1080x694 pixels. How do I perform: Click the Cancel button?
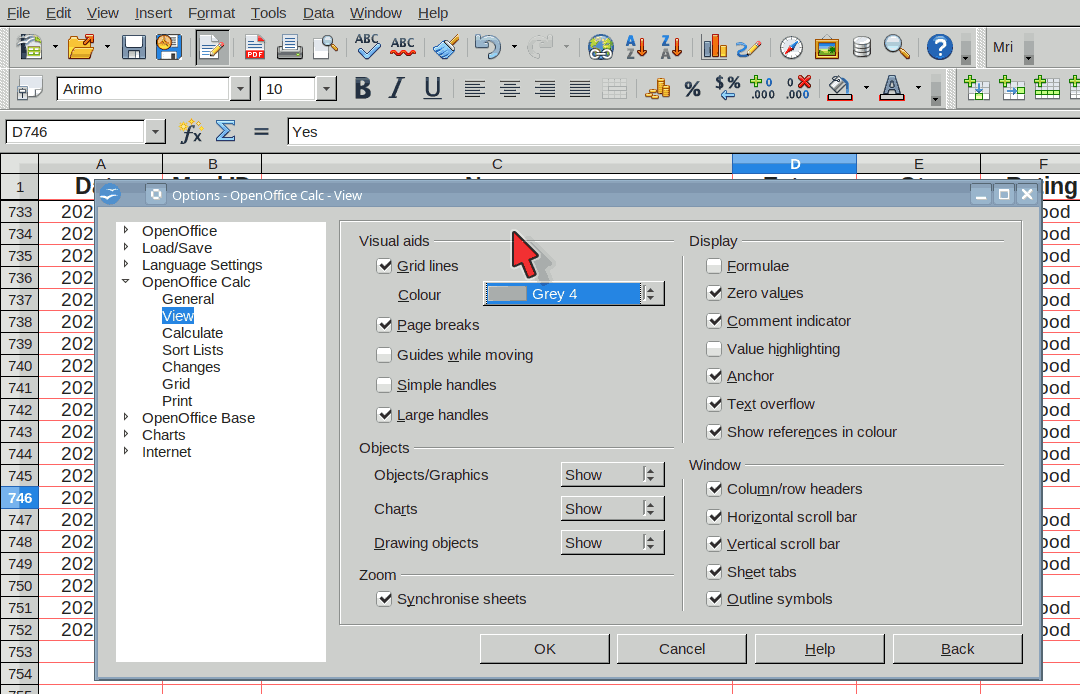(682, 648)
